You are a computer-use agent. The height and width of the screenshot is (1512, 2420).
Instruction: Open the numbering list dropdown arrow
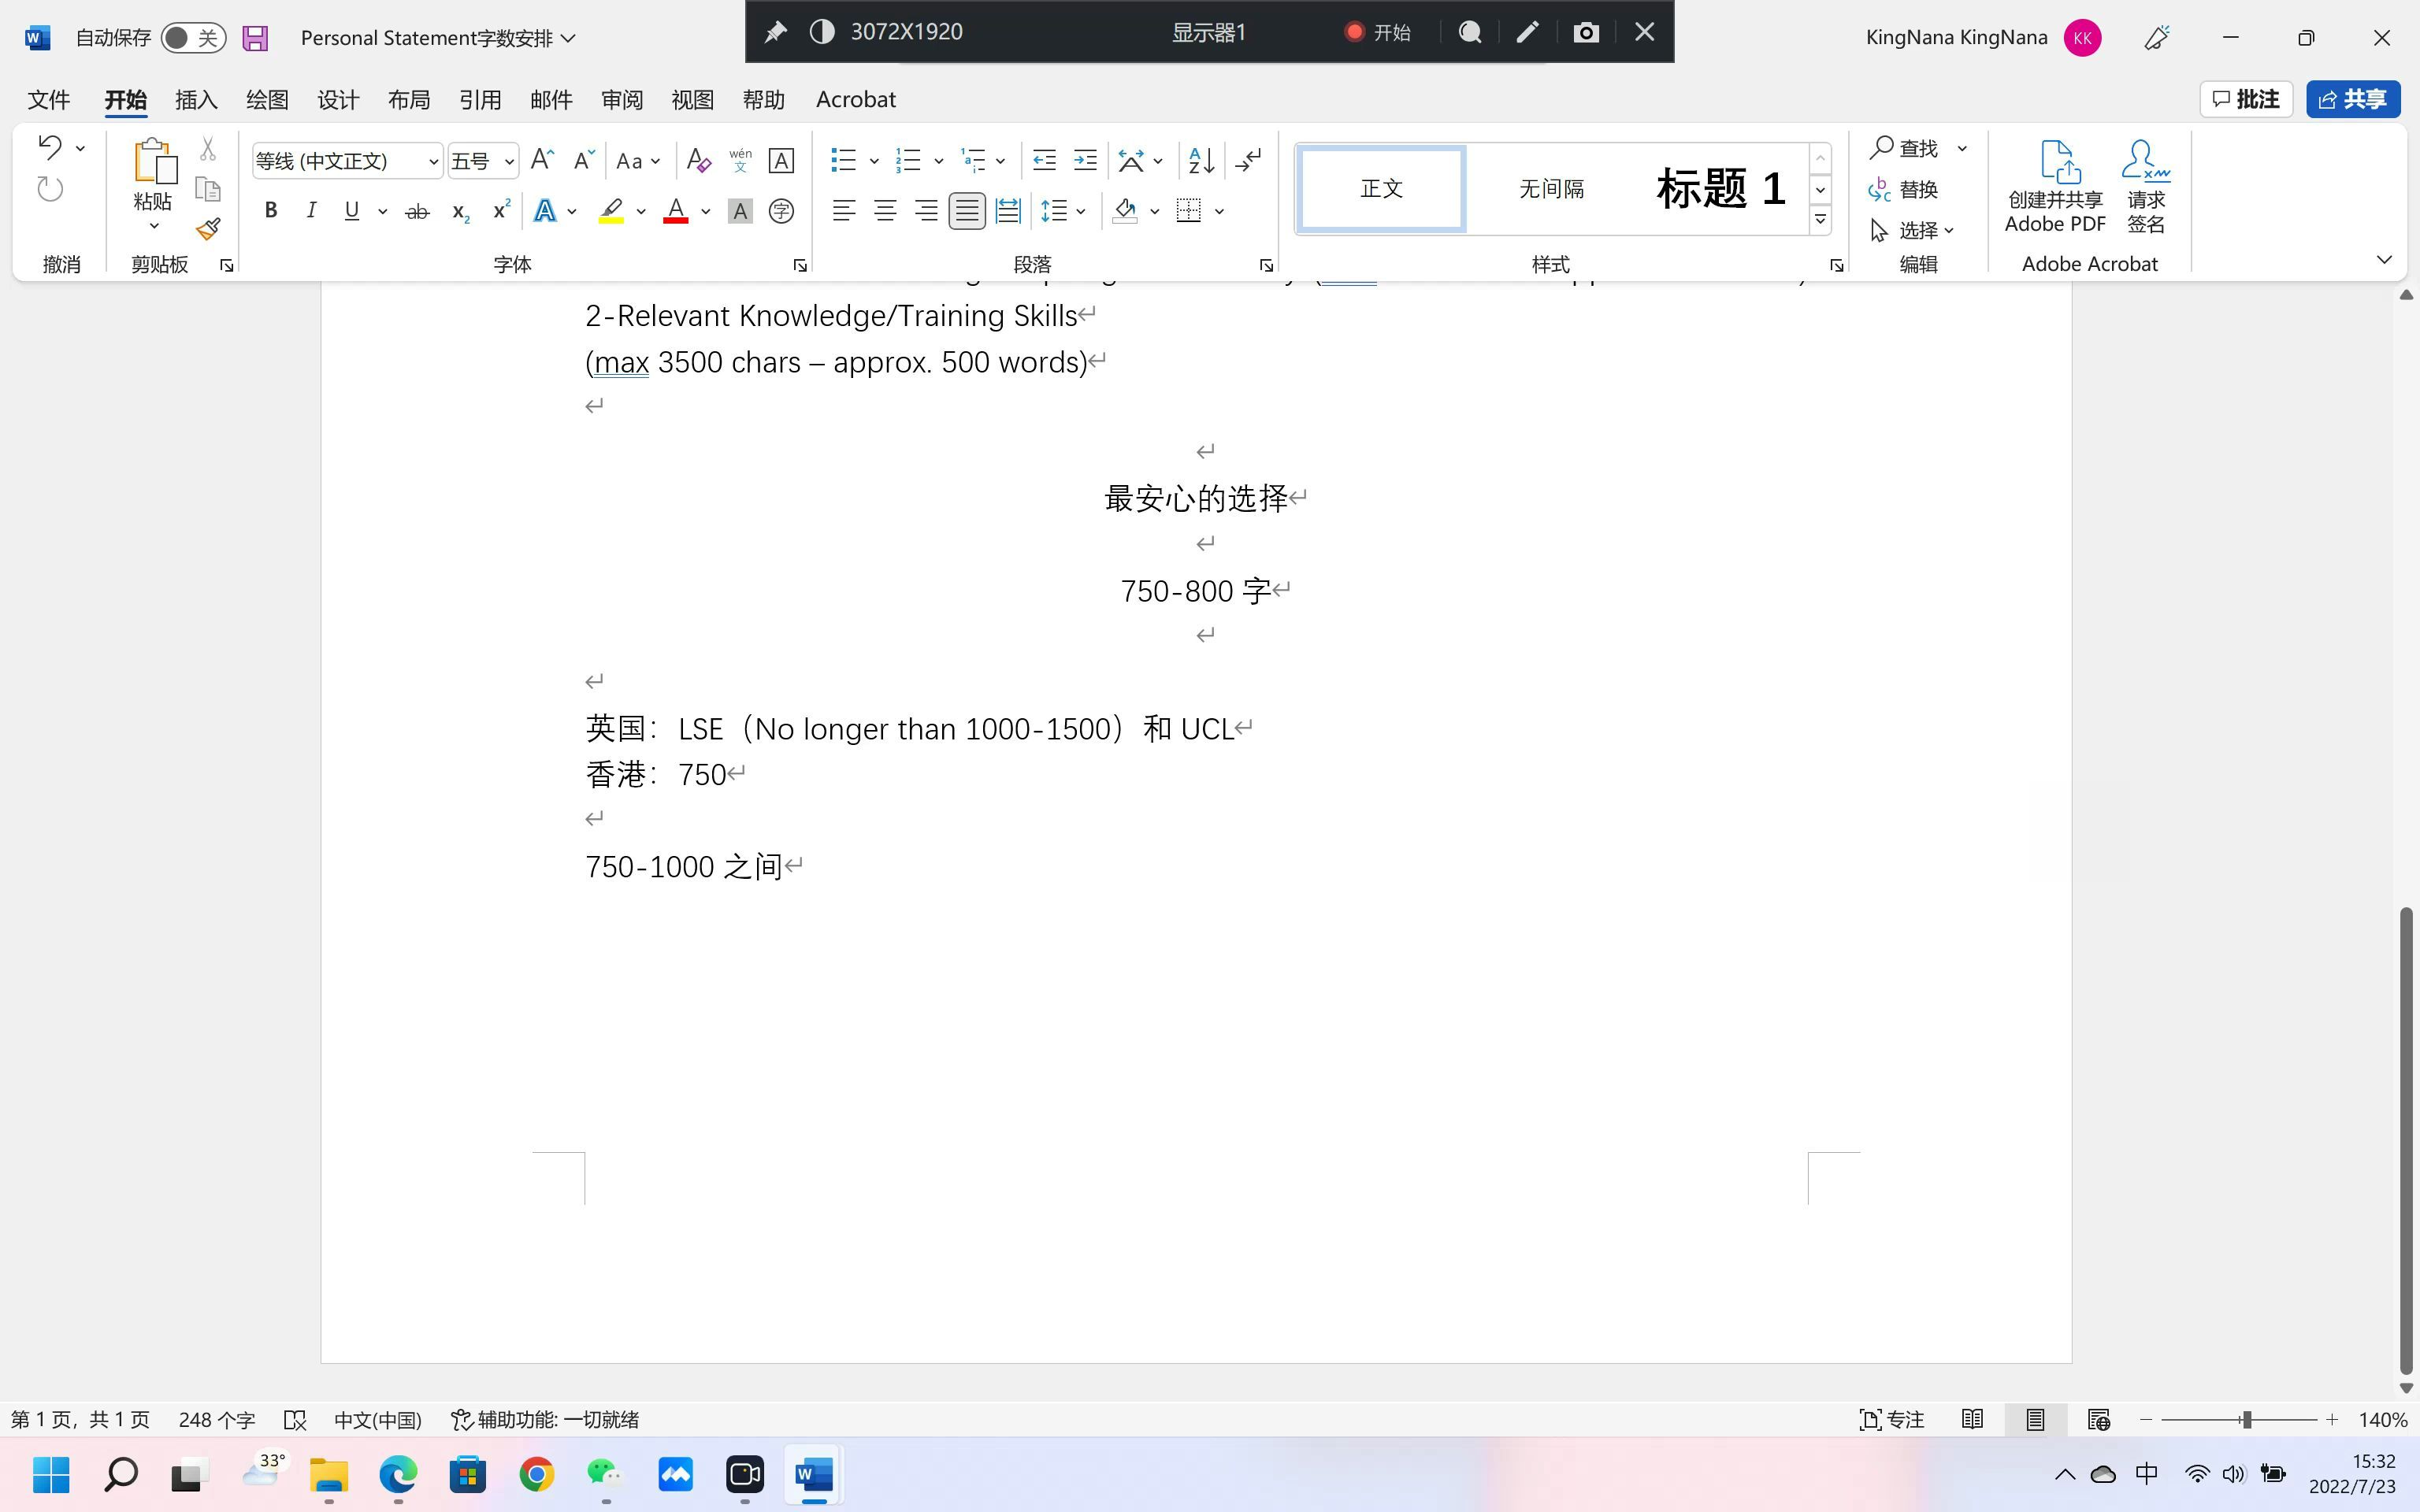tap(938, 160)
